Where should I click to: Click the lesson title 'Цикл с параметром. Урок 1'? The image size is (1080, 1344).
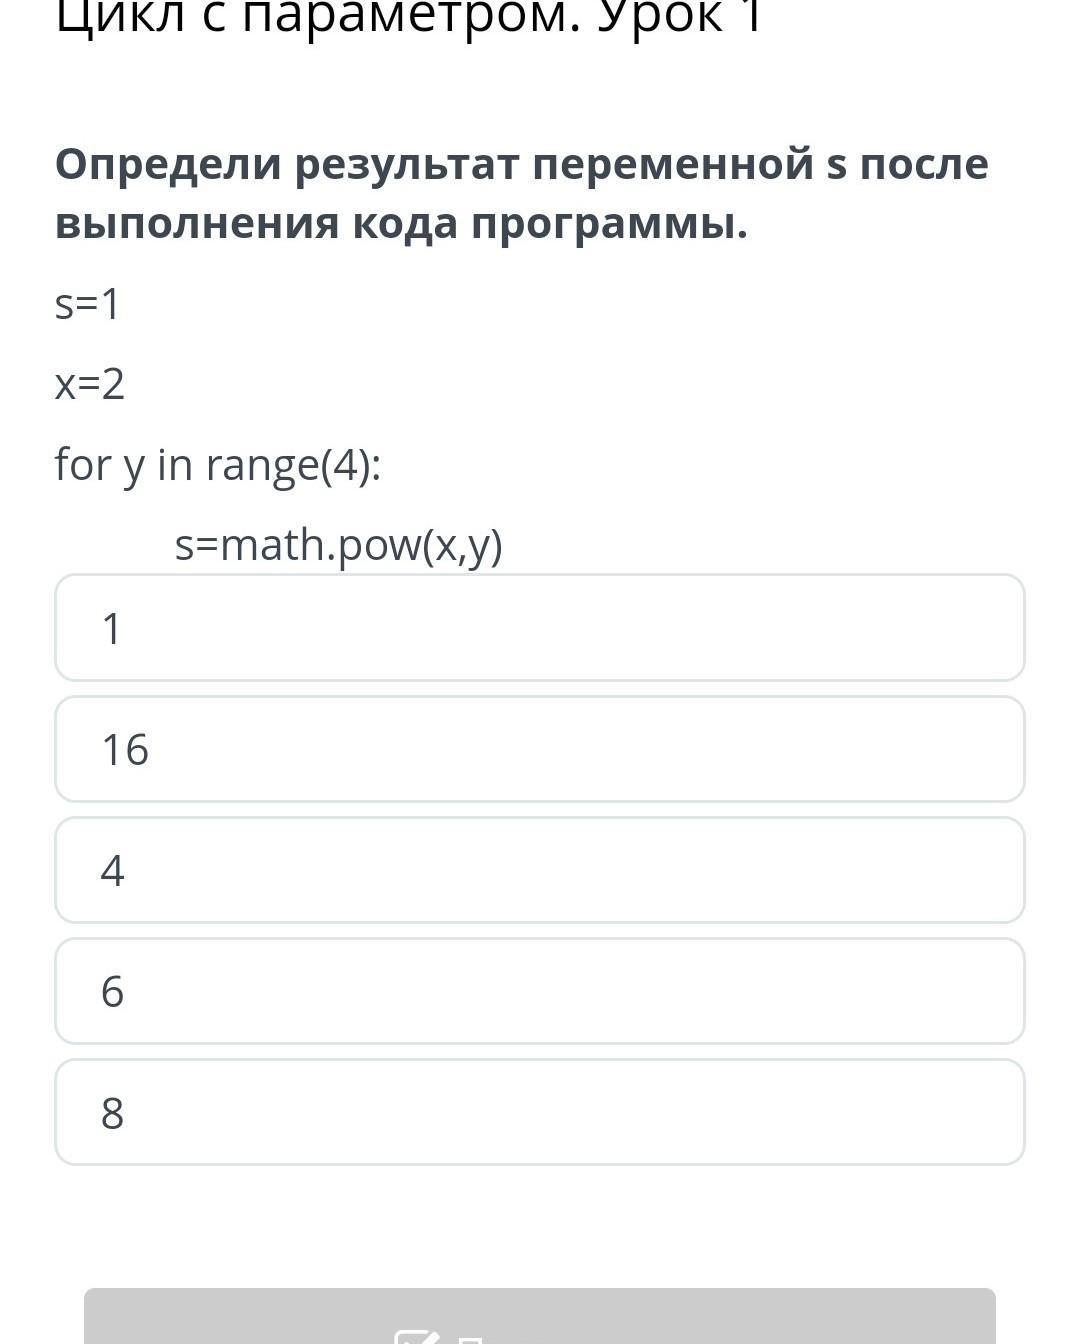[409, 18]
